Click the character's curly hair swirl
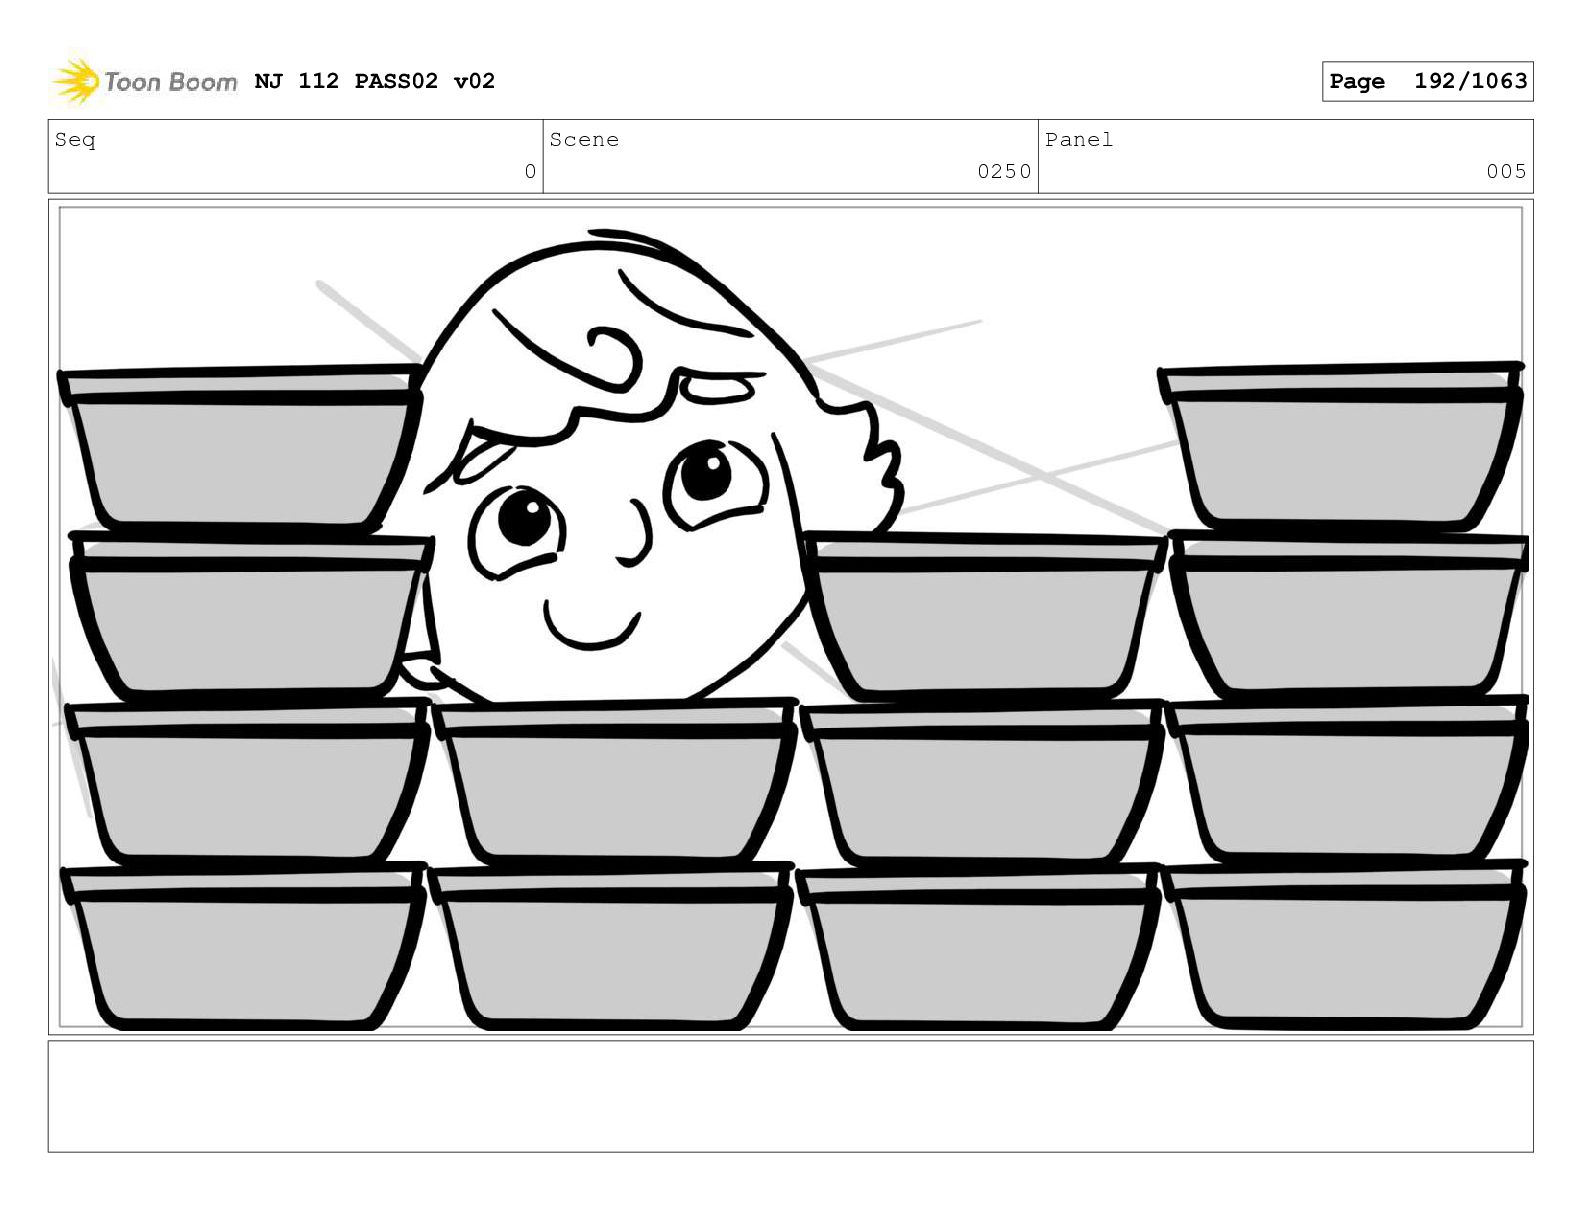 tap(612, 357)
